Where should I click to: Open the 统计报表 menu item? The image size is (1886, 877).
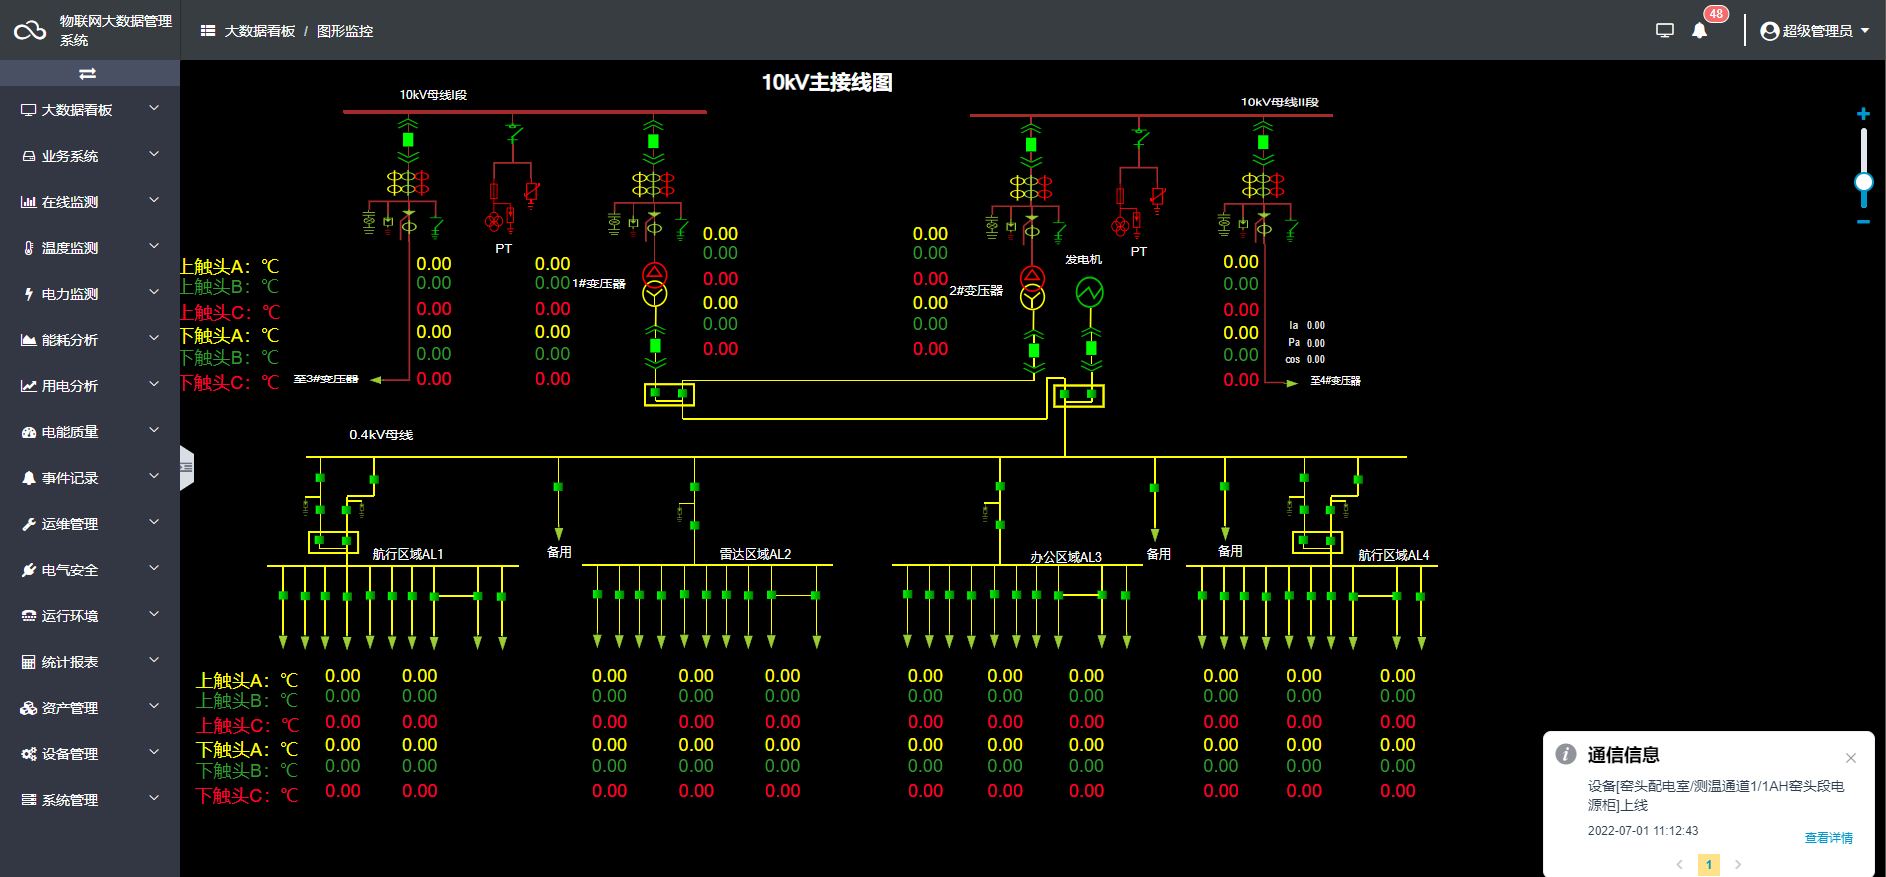coord(90,662)
